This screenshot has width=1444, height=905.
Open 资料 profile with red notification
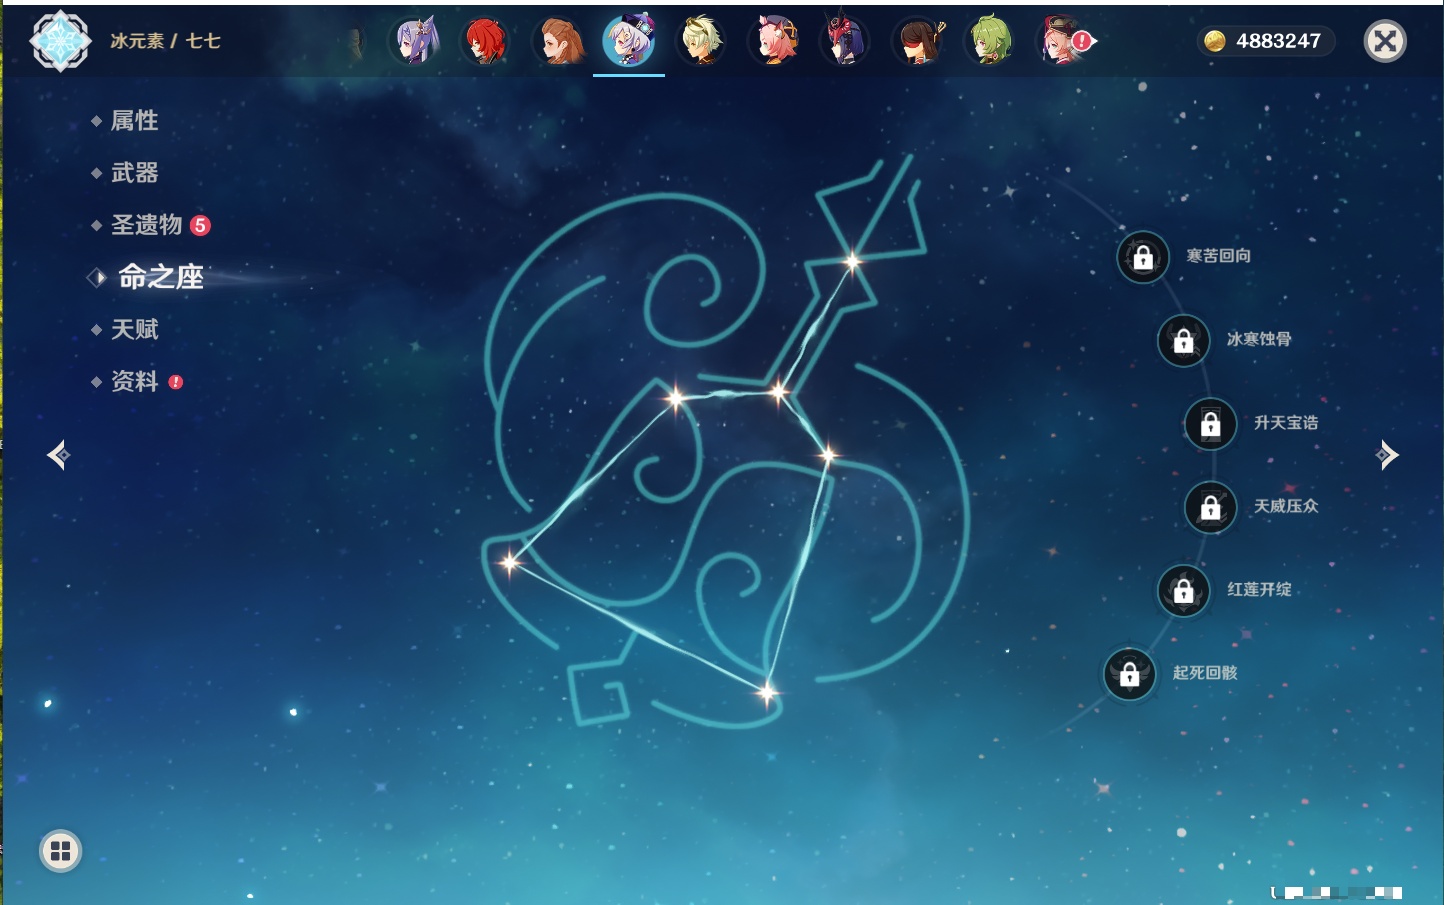(x=134, y=381)
